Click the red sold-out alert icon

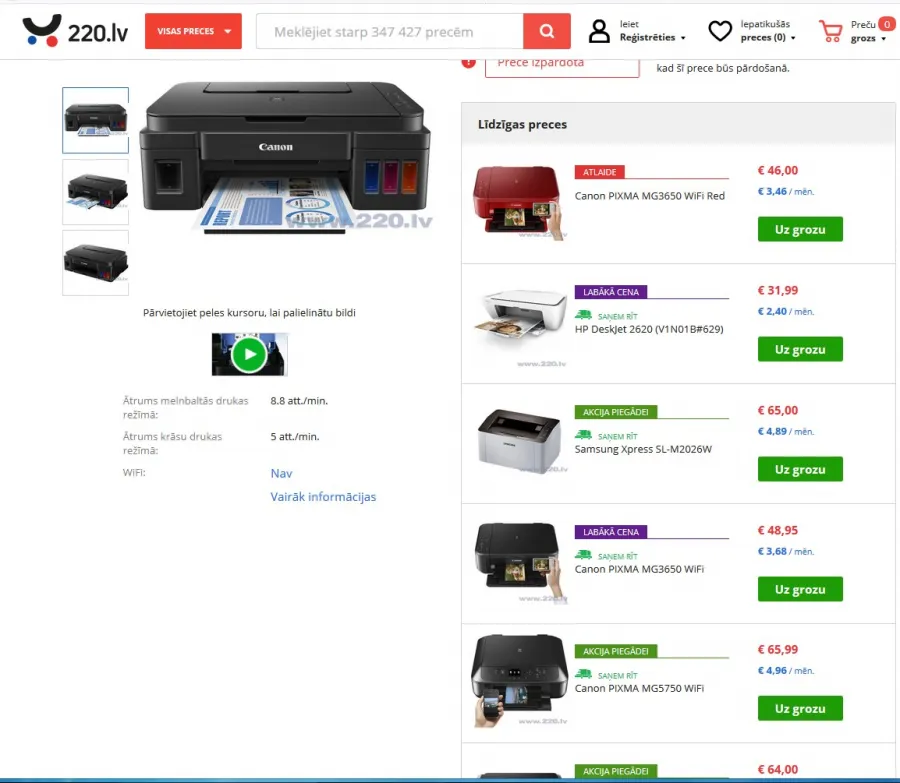468,63
